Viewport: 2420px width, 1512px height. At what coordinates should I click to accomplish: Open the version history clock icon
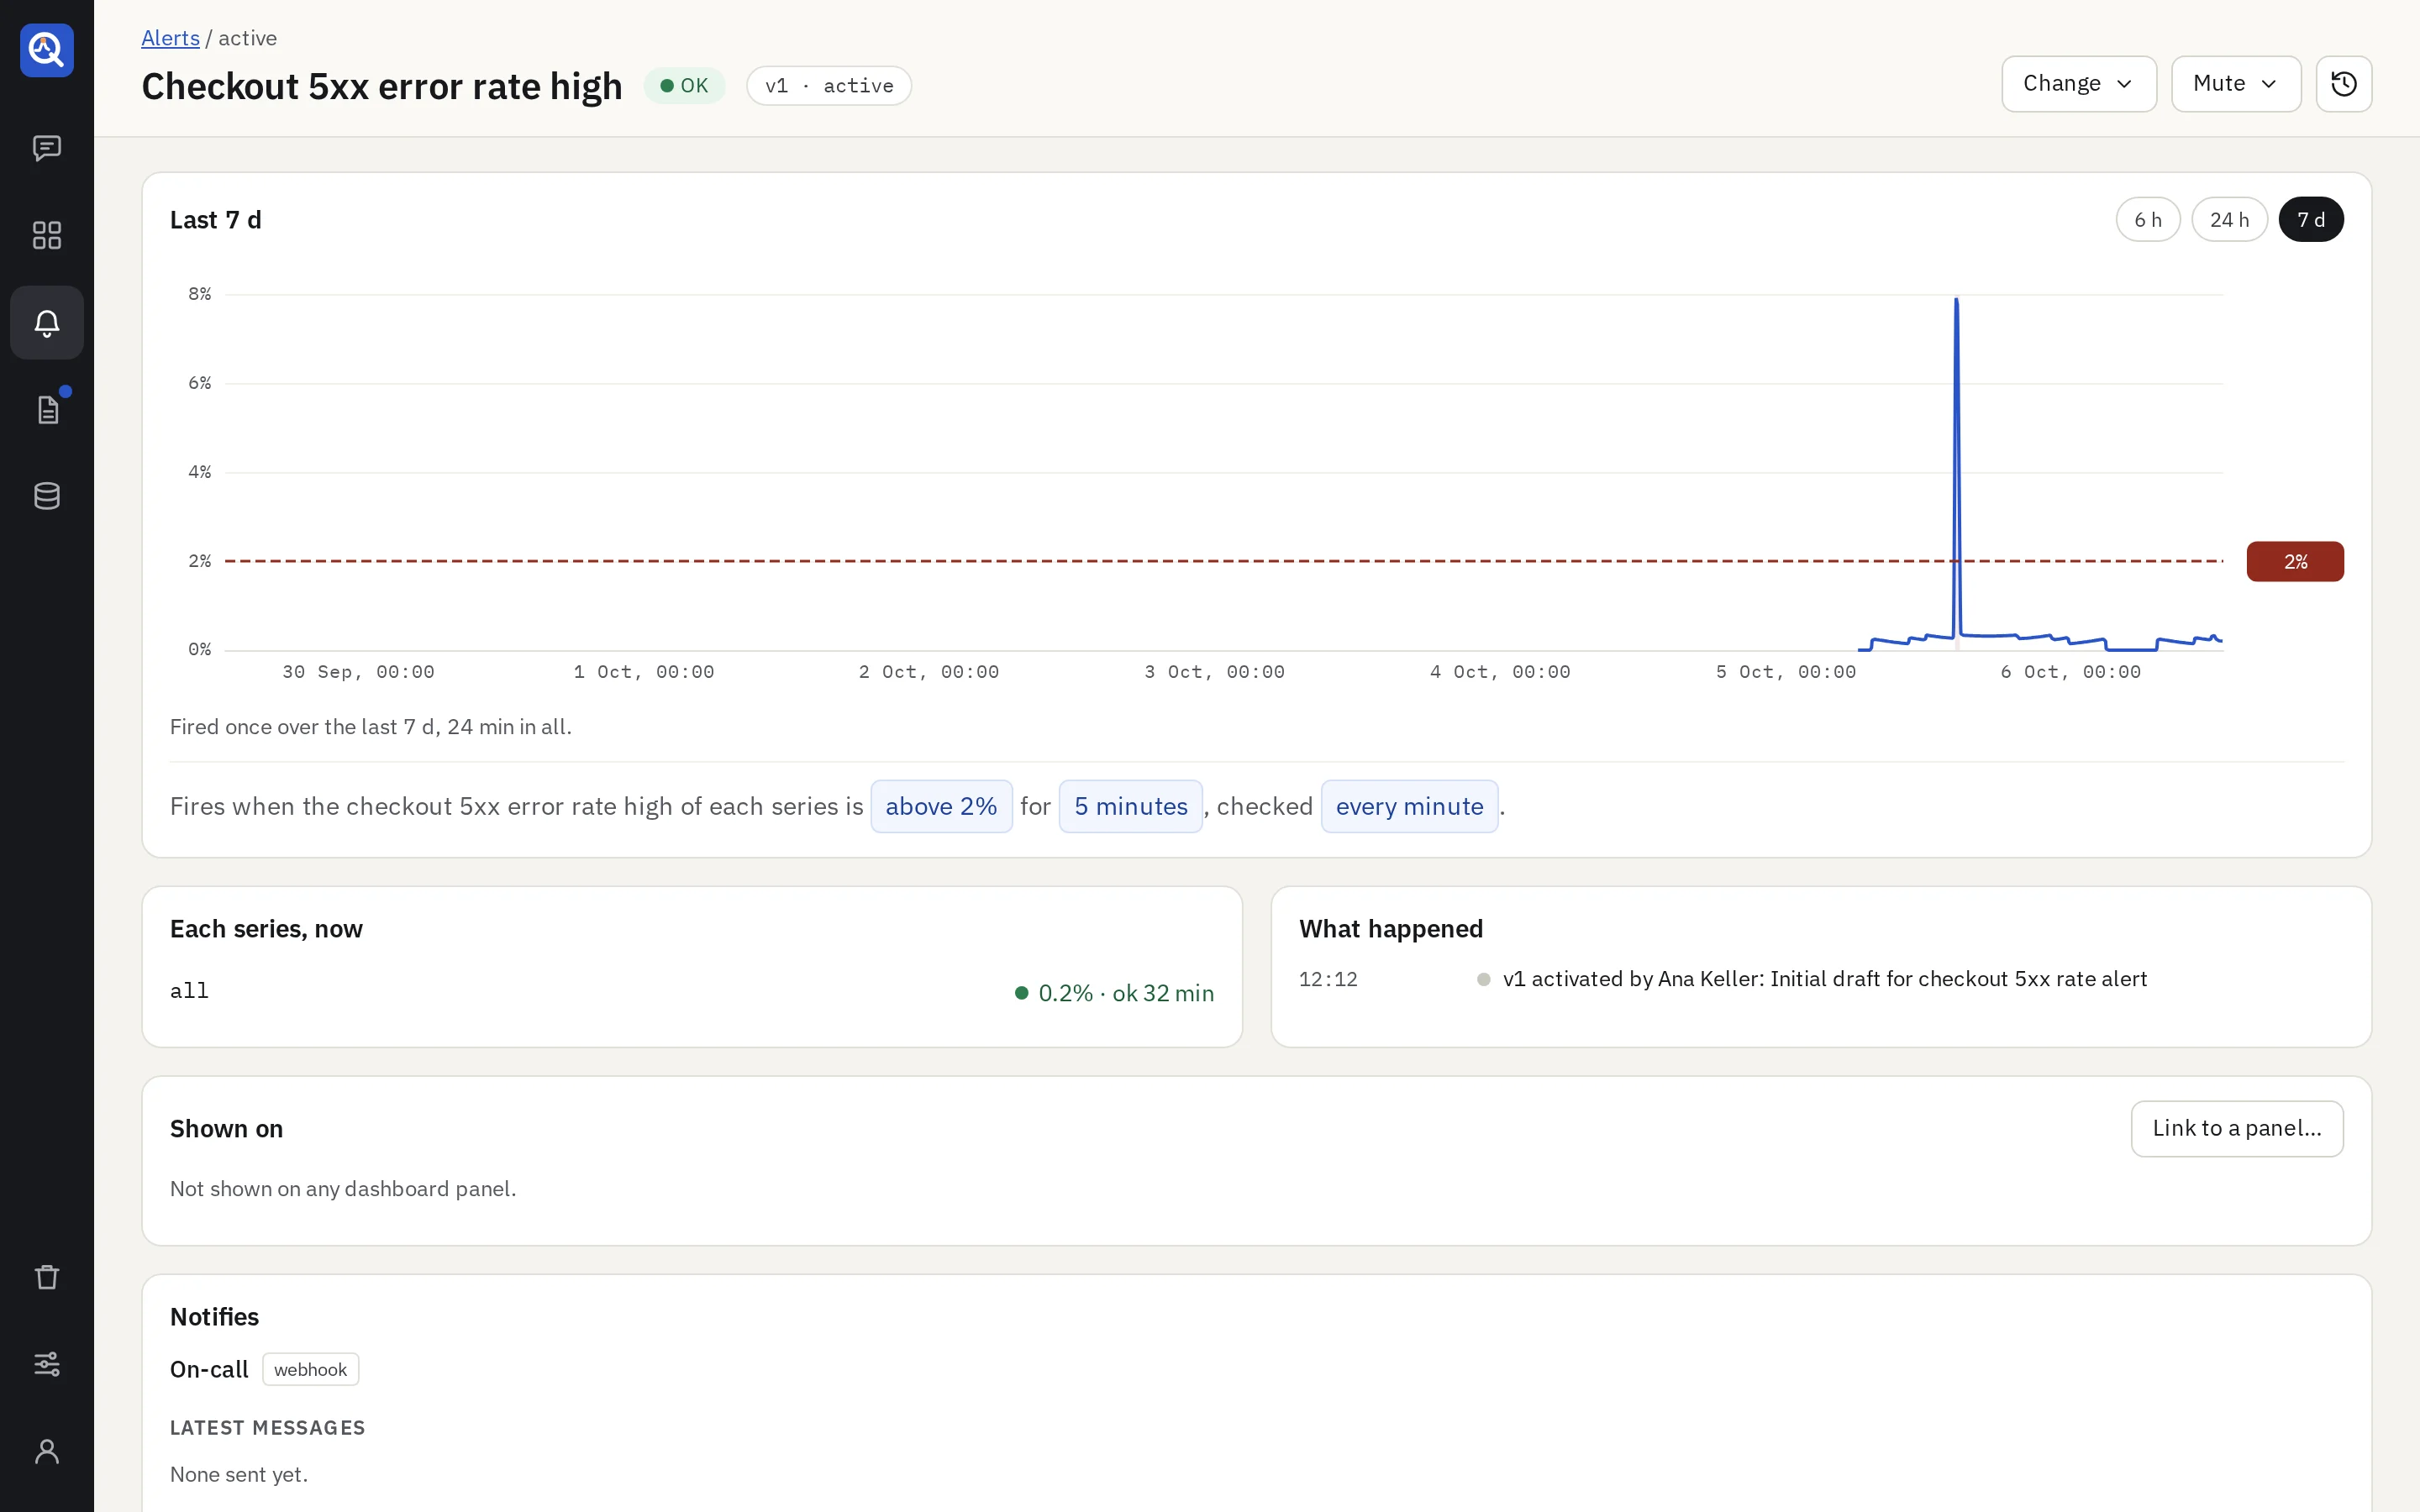point(2343,84)
